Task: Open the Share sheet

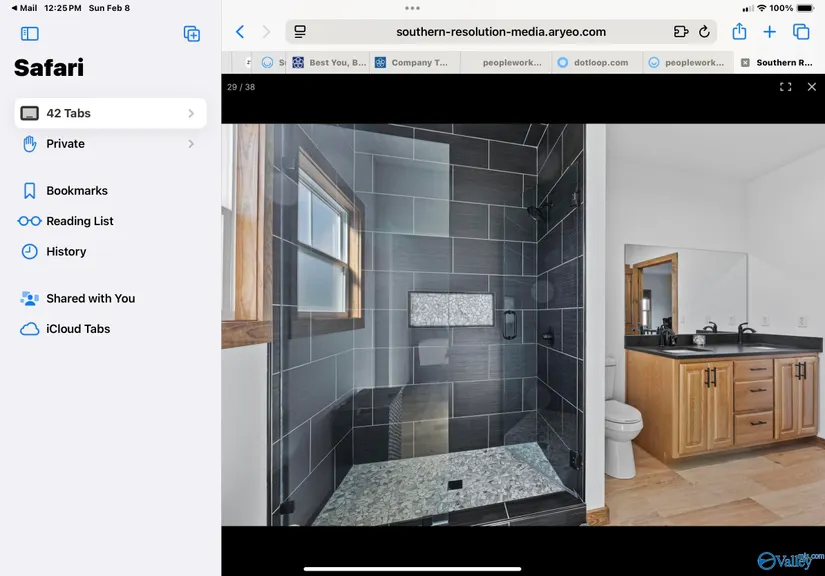Action: pos(740,32)
